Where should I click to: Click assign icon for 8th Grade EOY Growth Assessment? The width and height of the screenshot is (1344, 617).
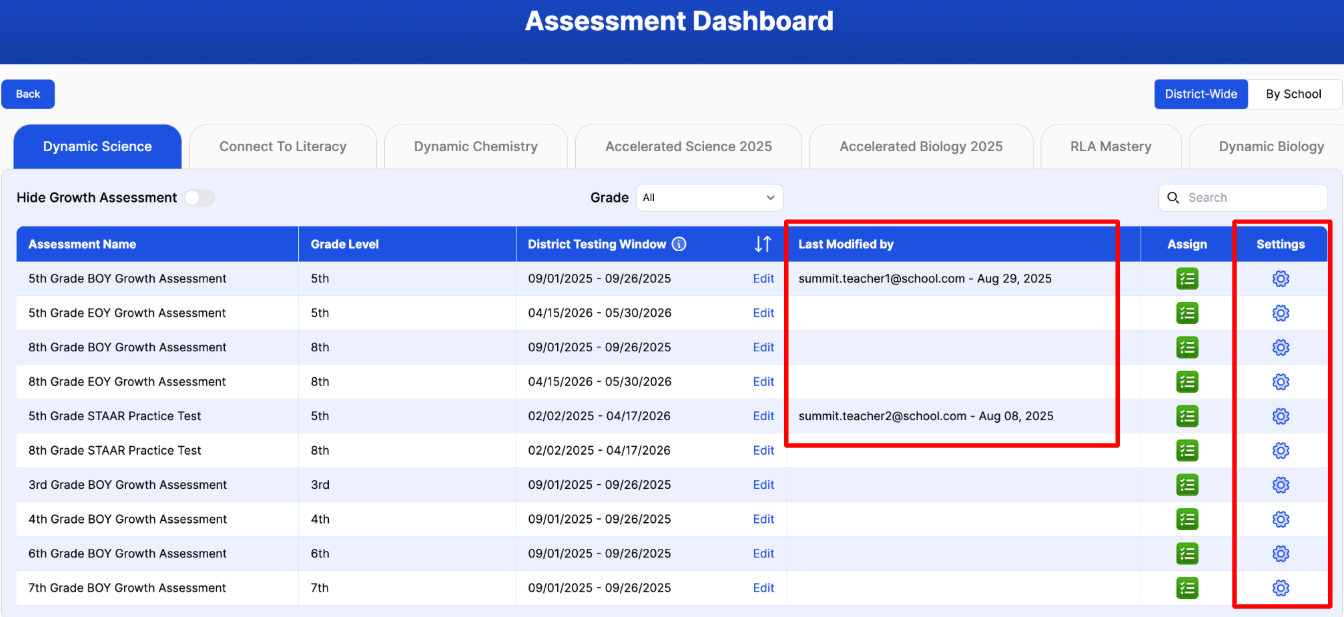coord(1187,382)
